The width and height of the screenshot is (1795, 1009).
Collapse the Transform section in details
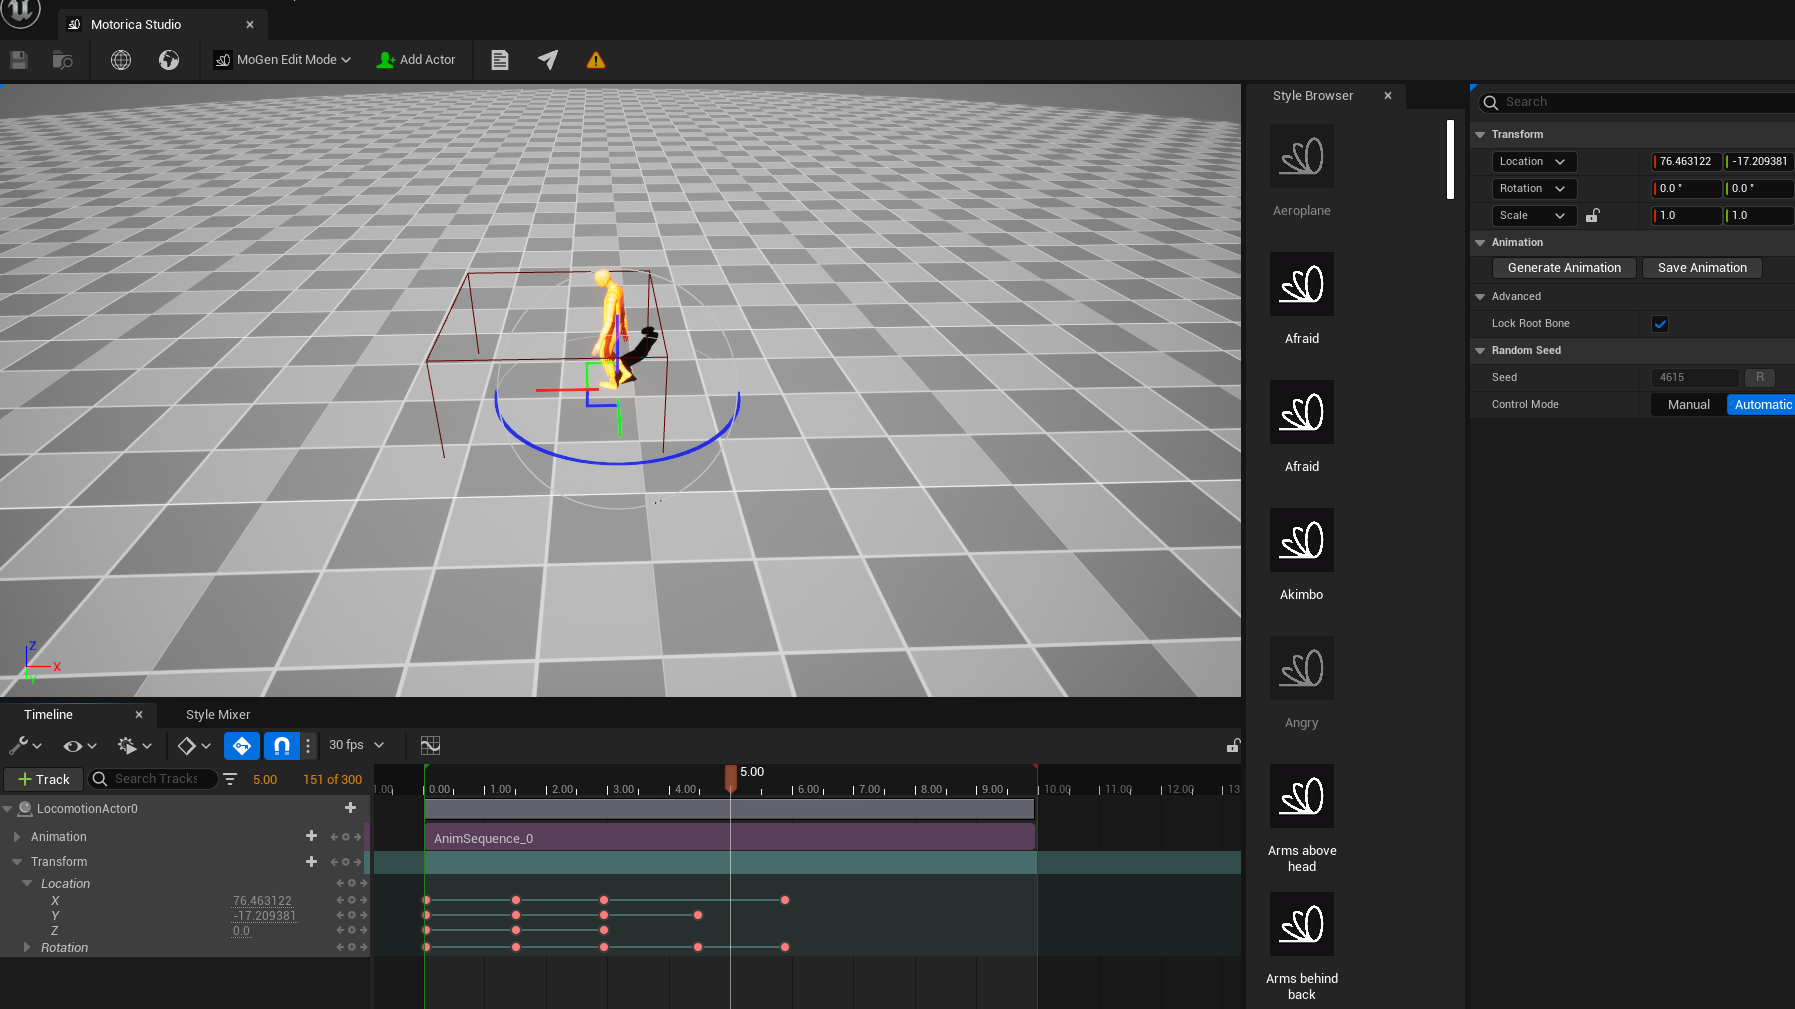pos(1480,134)
